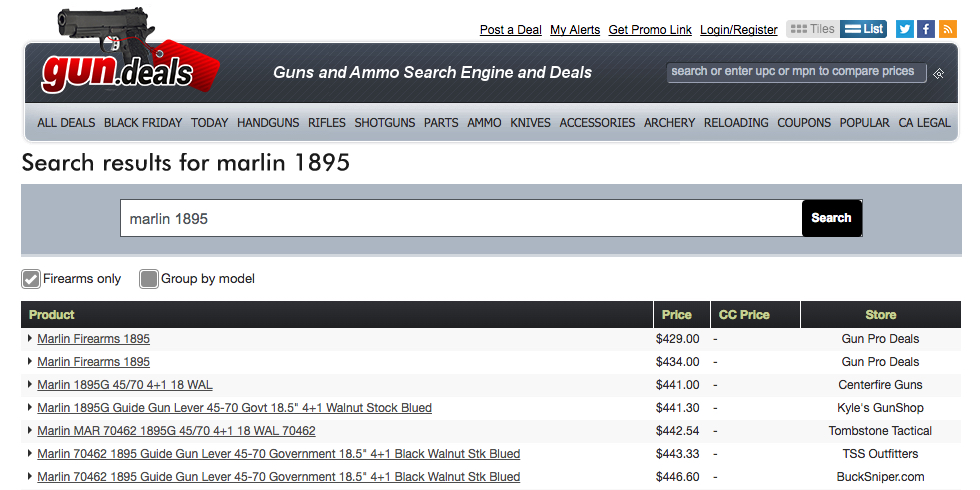This screenshot has height=490, width=980.
Task: Focus the marlin 1895 search field
Action: 461,218
